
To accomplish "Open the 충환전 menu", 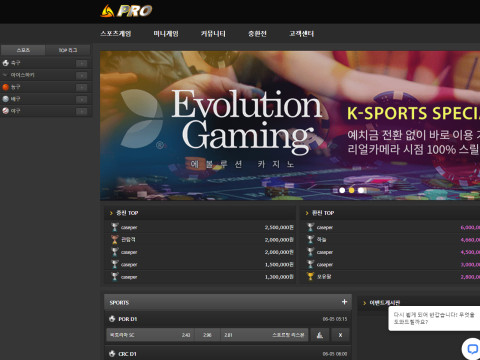I will point(257,34).
